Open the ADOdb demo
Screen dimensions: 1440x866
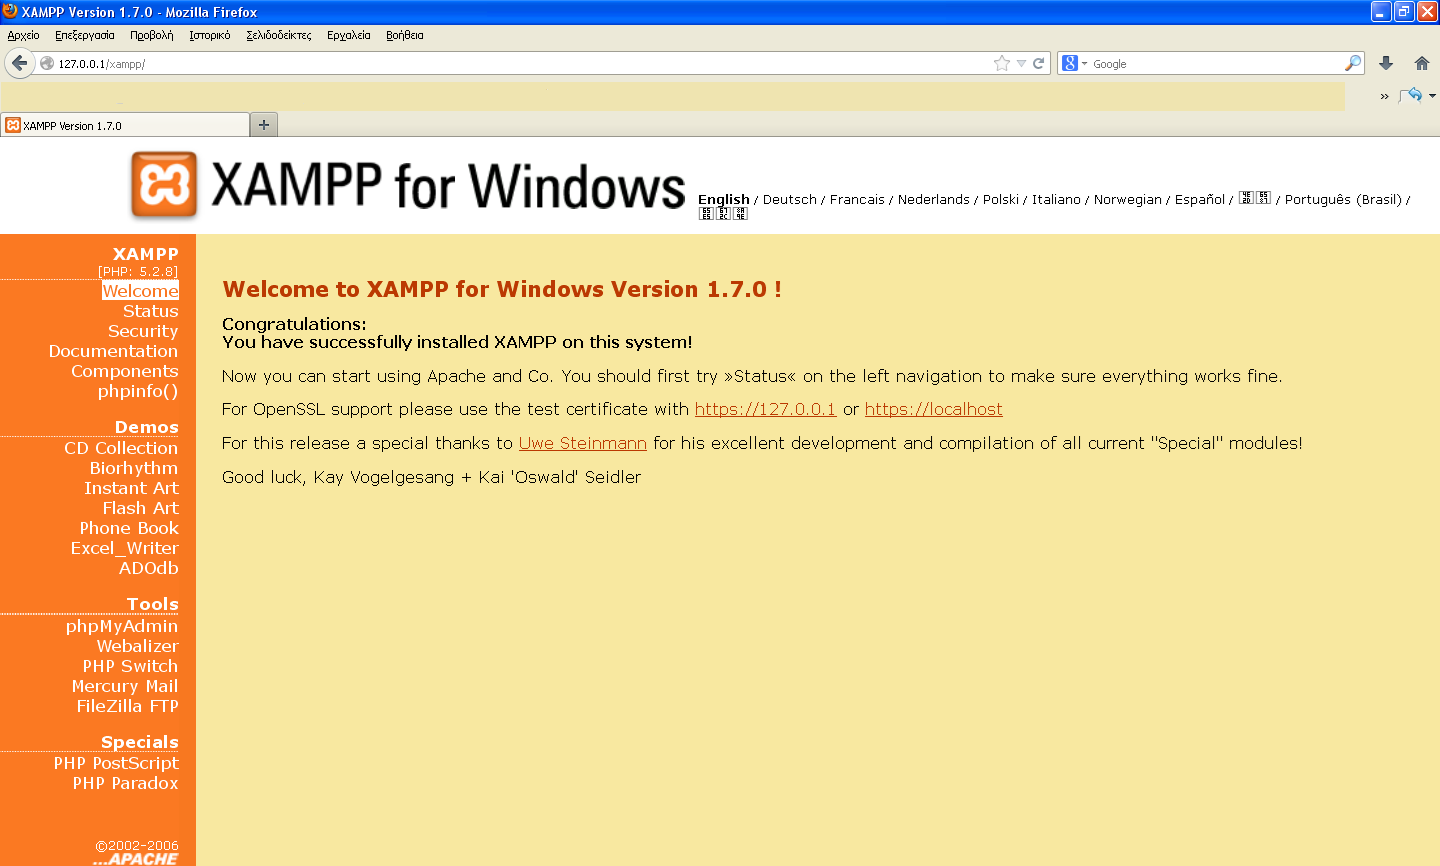pyautogui.click(x=149, y=568)
